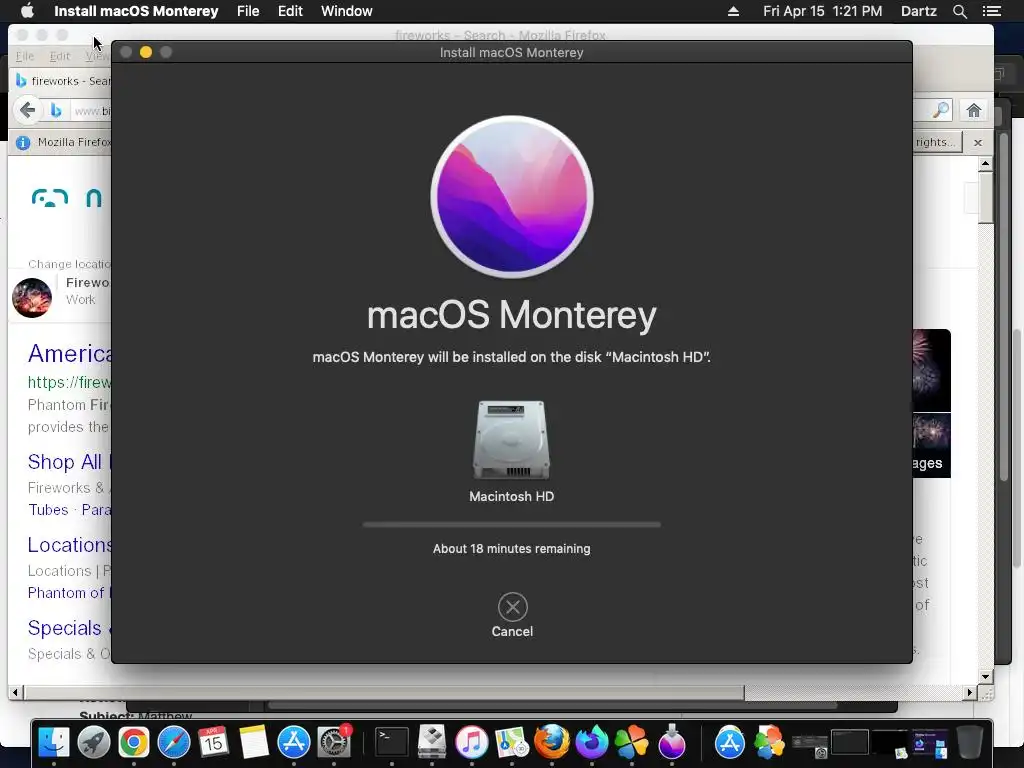The height and width of the screenshot is (768, 1024).
Task: Launch Safari from the dock
Action: click(x=174, y=743)
